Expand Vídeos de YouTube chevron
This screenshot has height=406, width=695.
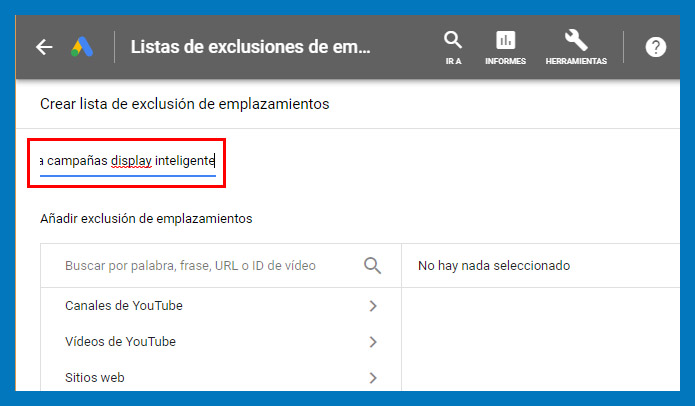[373, 342]
